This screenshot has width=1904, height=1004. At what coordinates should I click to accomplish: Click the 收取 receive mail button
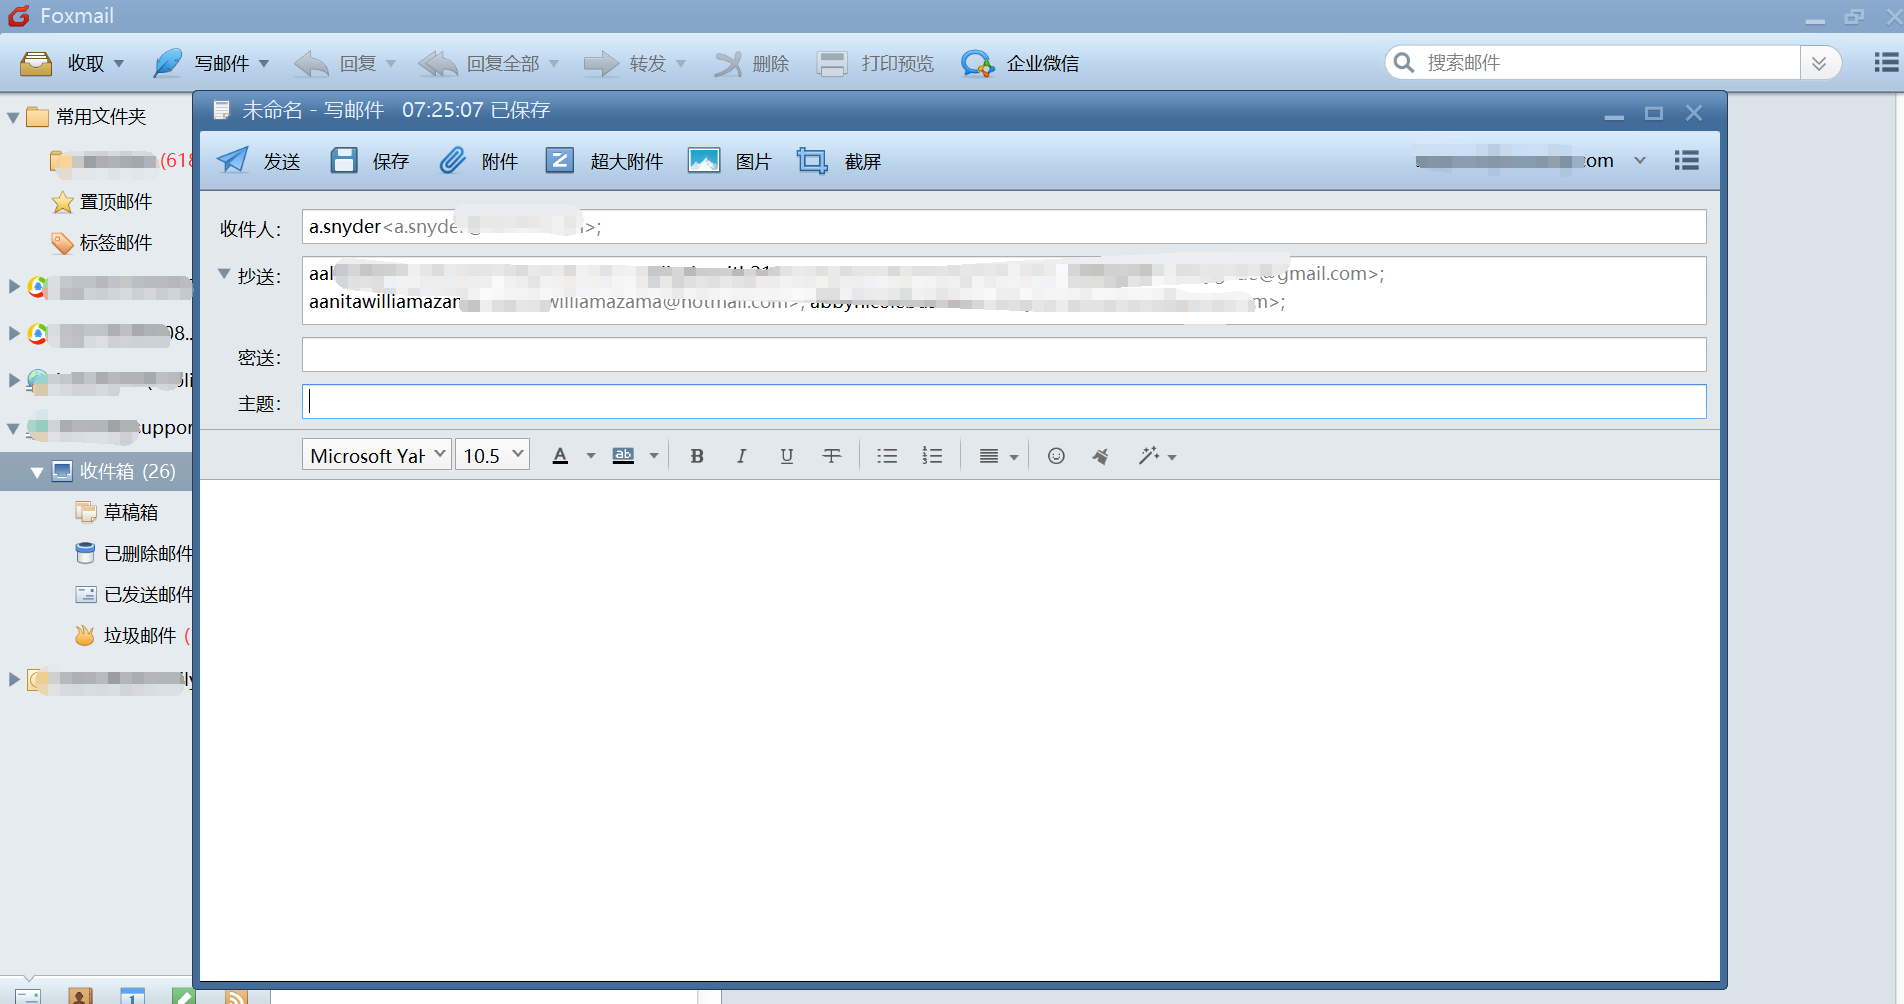click(x=70, y=64)
